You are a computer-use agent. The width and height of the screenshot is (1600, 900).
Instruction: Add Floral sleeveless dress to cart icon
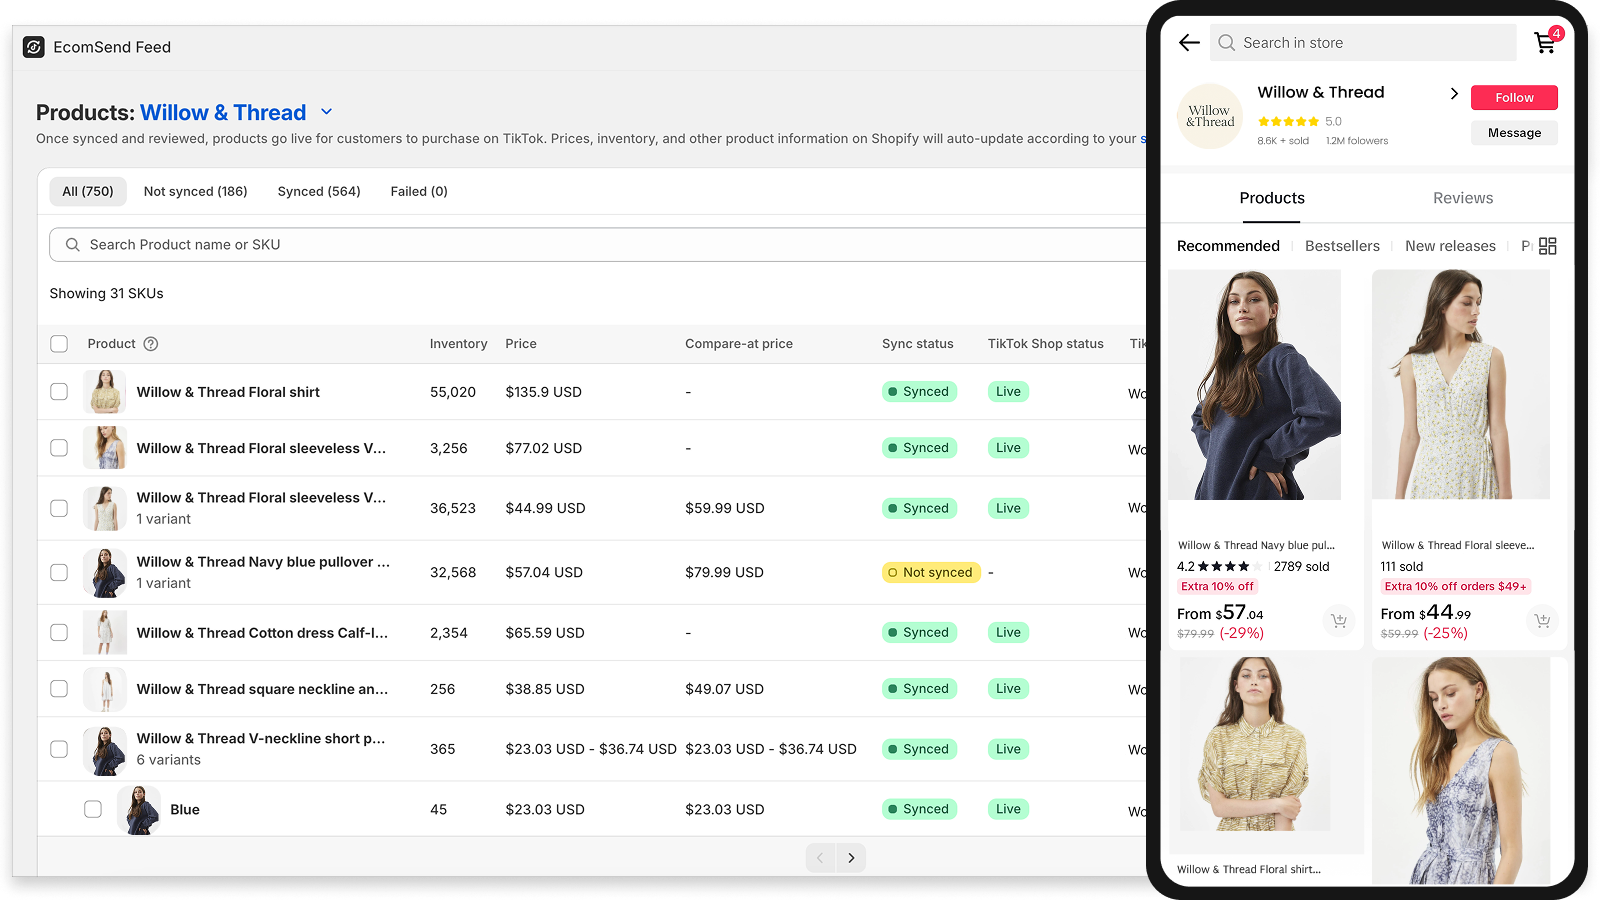1543,621
